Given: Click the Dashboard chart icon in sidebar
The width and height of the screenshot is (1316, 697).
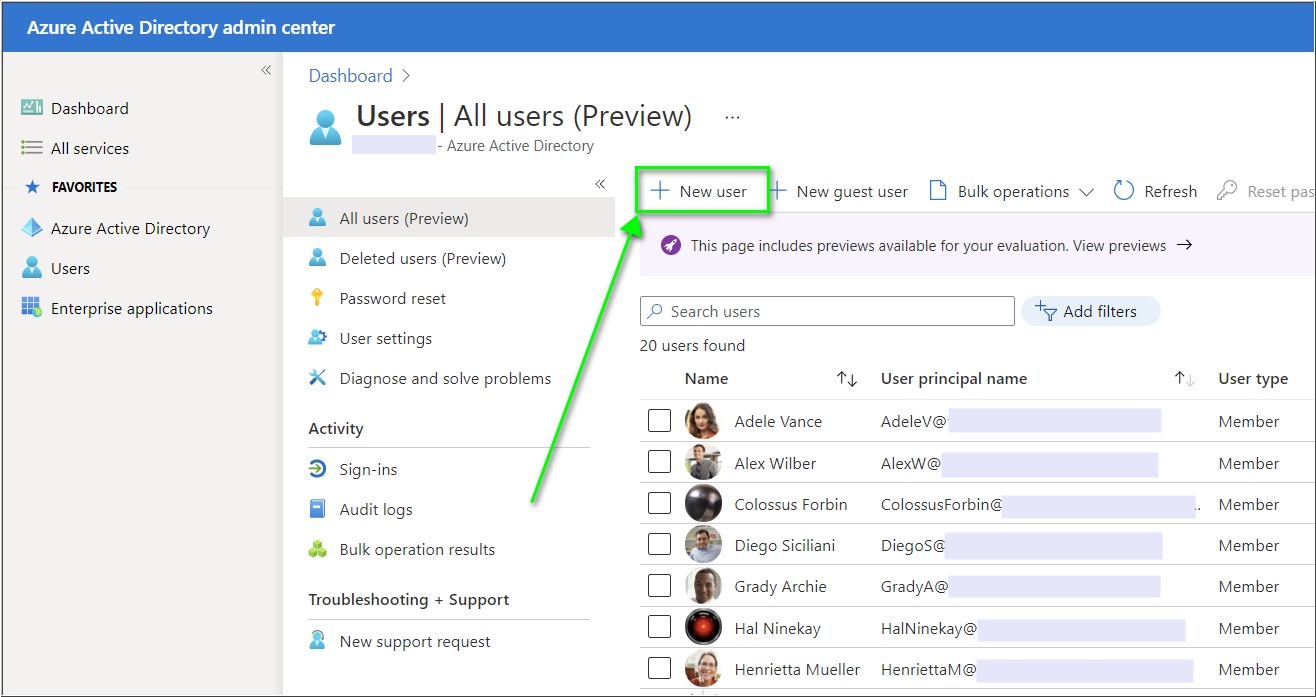Looking at the screenshot, I should 32,108.
